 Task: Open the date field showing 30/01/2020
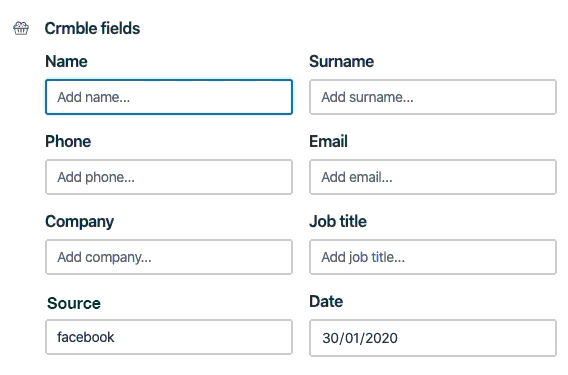coord(433,338)
